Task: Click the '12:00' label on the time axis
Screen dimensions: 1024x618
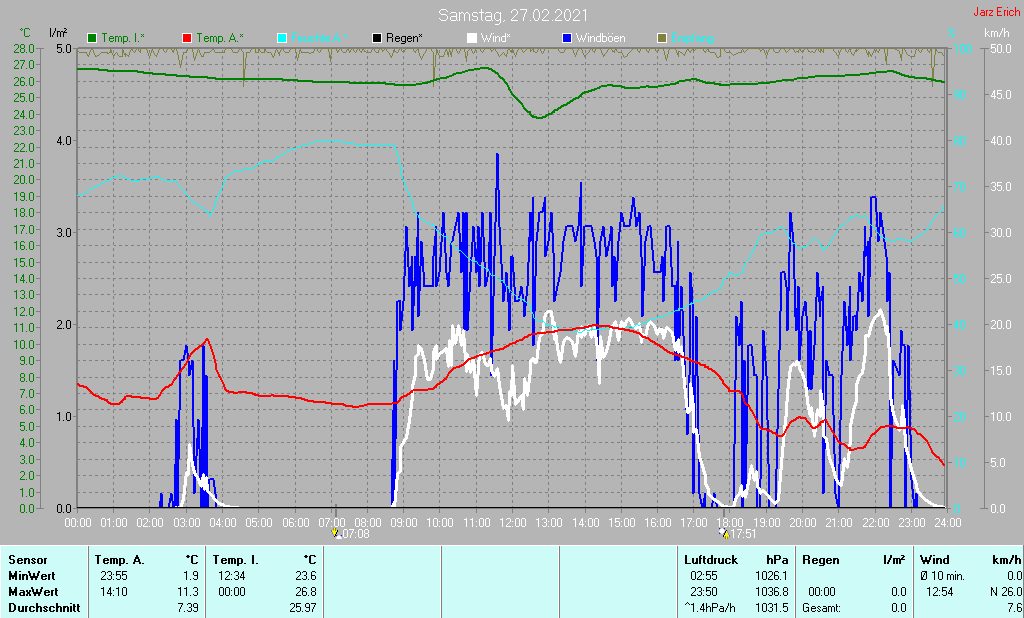Action: (513, 523)
